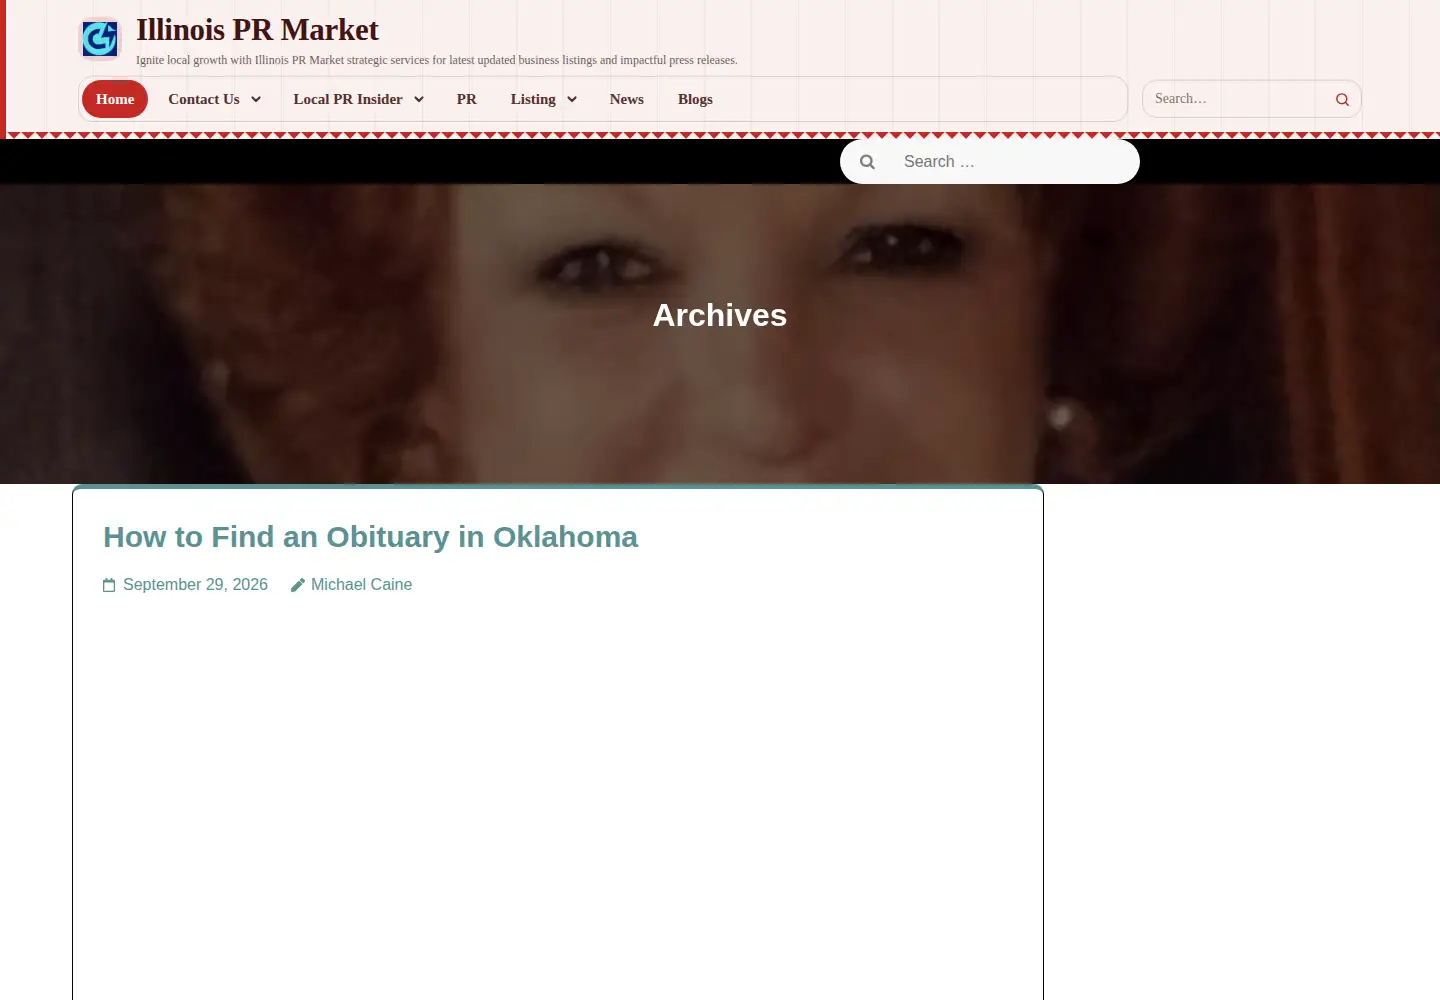This screenshot has width=1440, height=1000.
Task: Open the PR menu item
Action: (x=467, y=99)
